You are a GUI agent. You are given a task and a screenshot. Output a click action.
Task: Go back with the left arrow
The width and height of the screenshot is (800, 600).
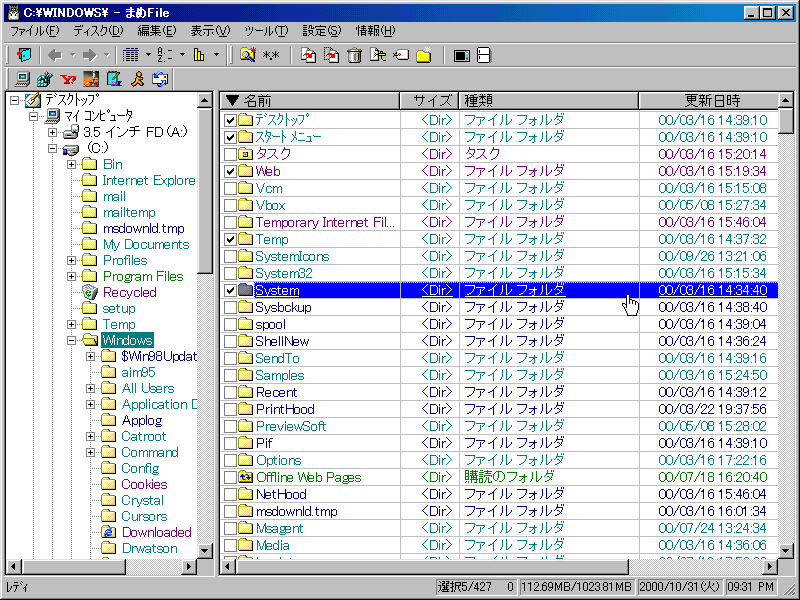[55, 55]
